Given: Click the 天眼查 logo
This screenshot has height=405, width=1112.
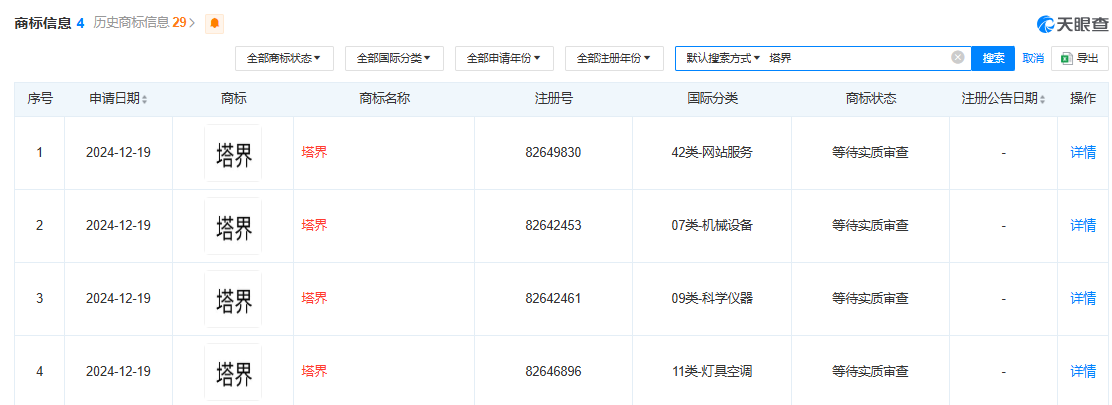Looking at the screenshot, I should coord(1072,24).
